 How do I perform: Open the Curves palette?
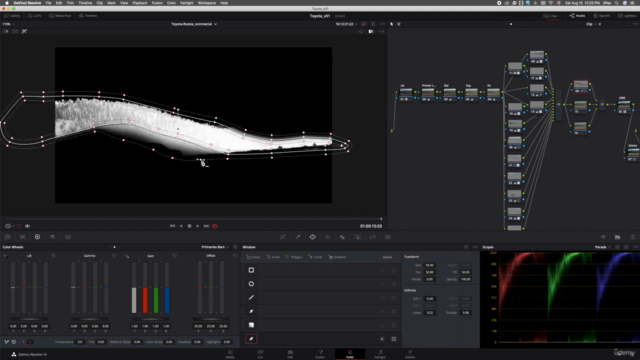tap(282, 237)
